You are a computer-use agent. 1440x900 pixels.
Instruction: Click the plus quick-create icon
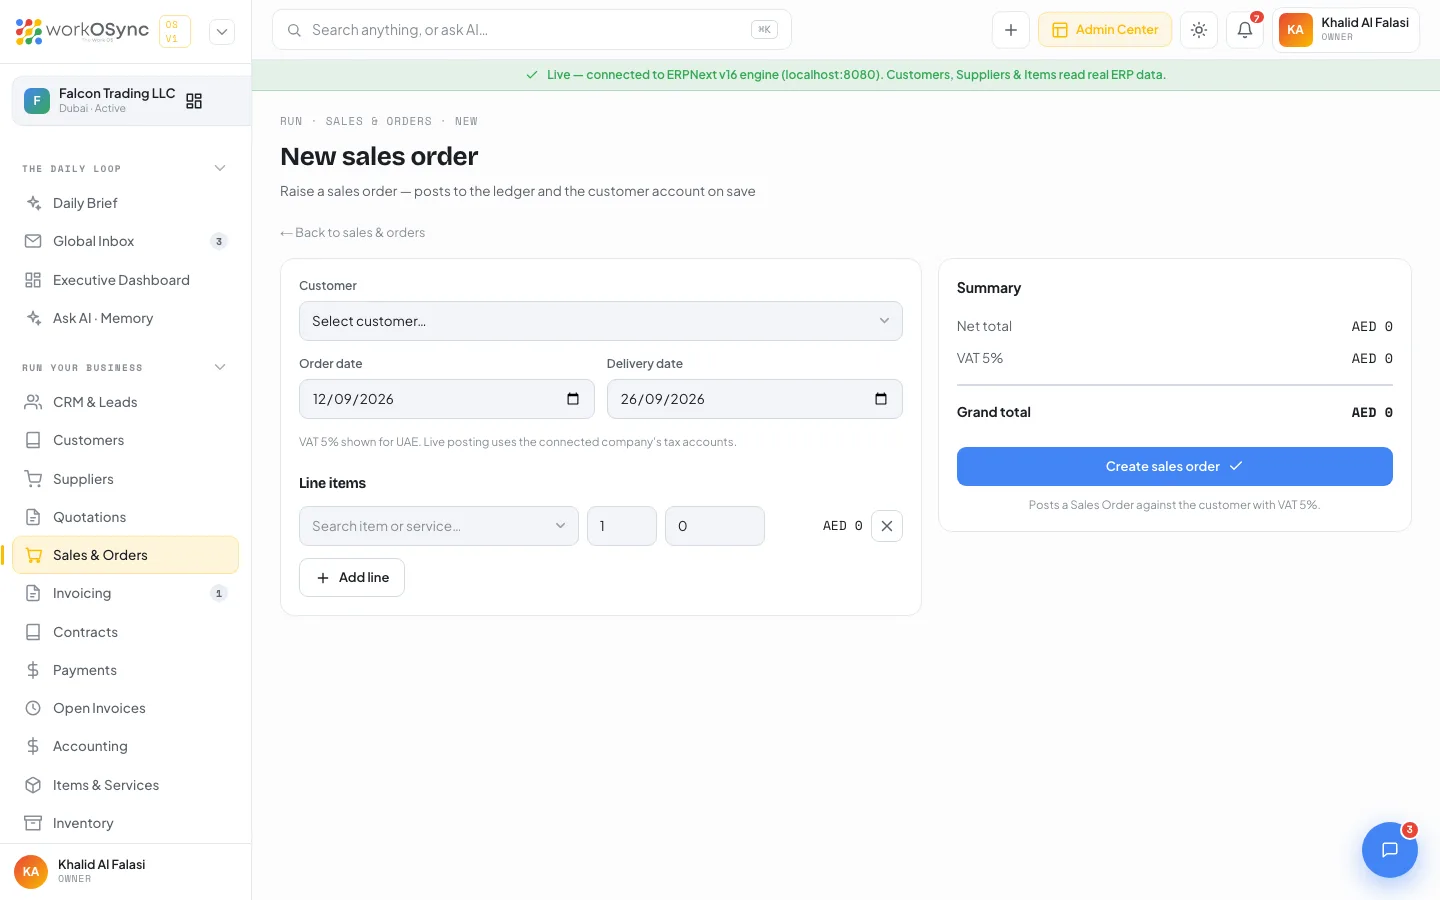pos(1011,30)
